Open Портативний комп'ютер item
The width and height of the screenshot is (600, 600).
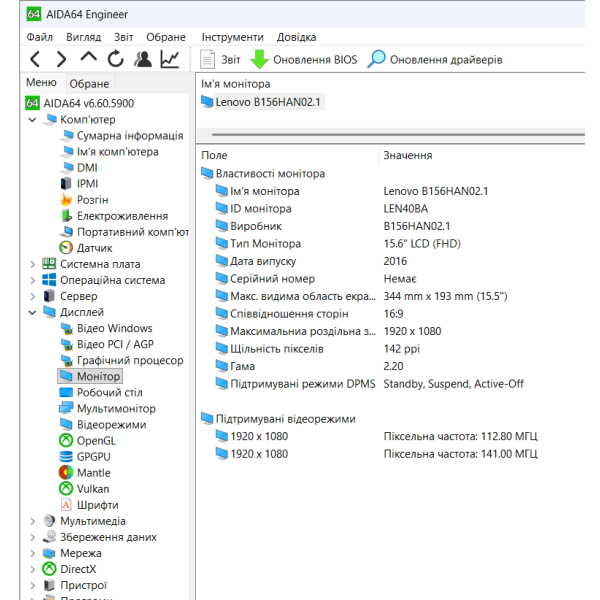[x=124, y=232]
